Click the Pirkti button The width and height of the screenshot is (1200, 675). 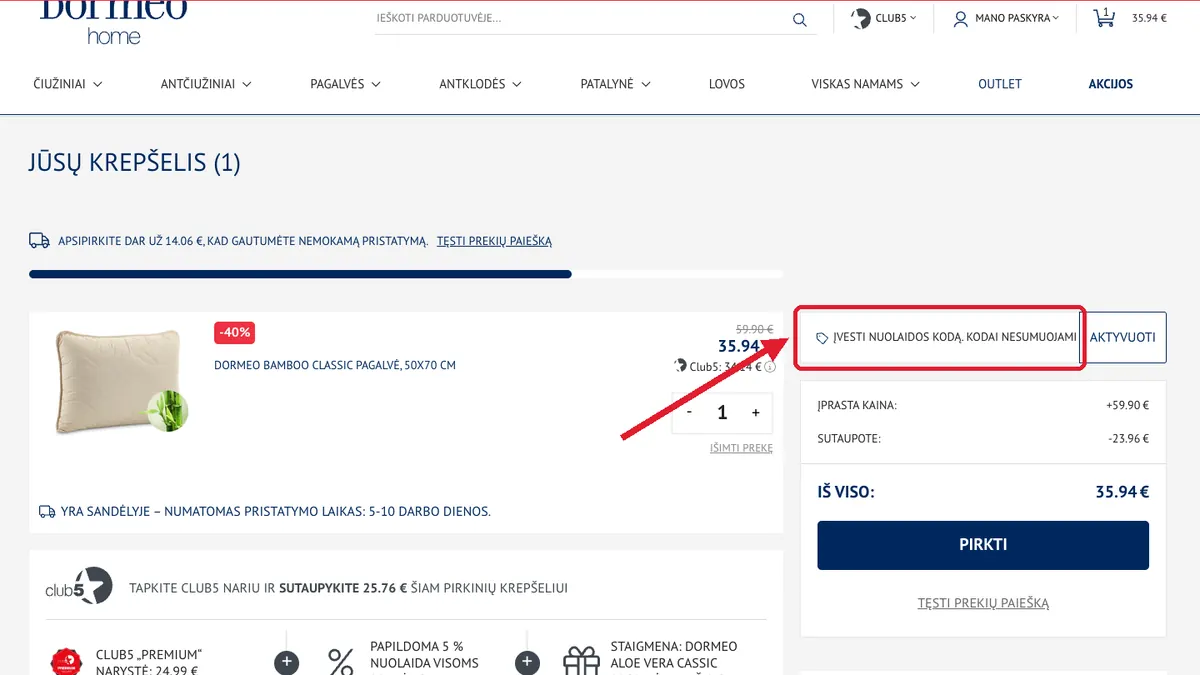point(983,545)
